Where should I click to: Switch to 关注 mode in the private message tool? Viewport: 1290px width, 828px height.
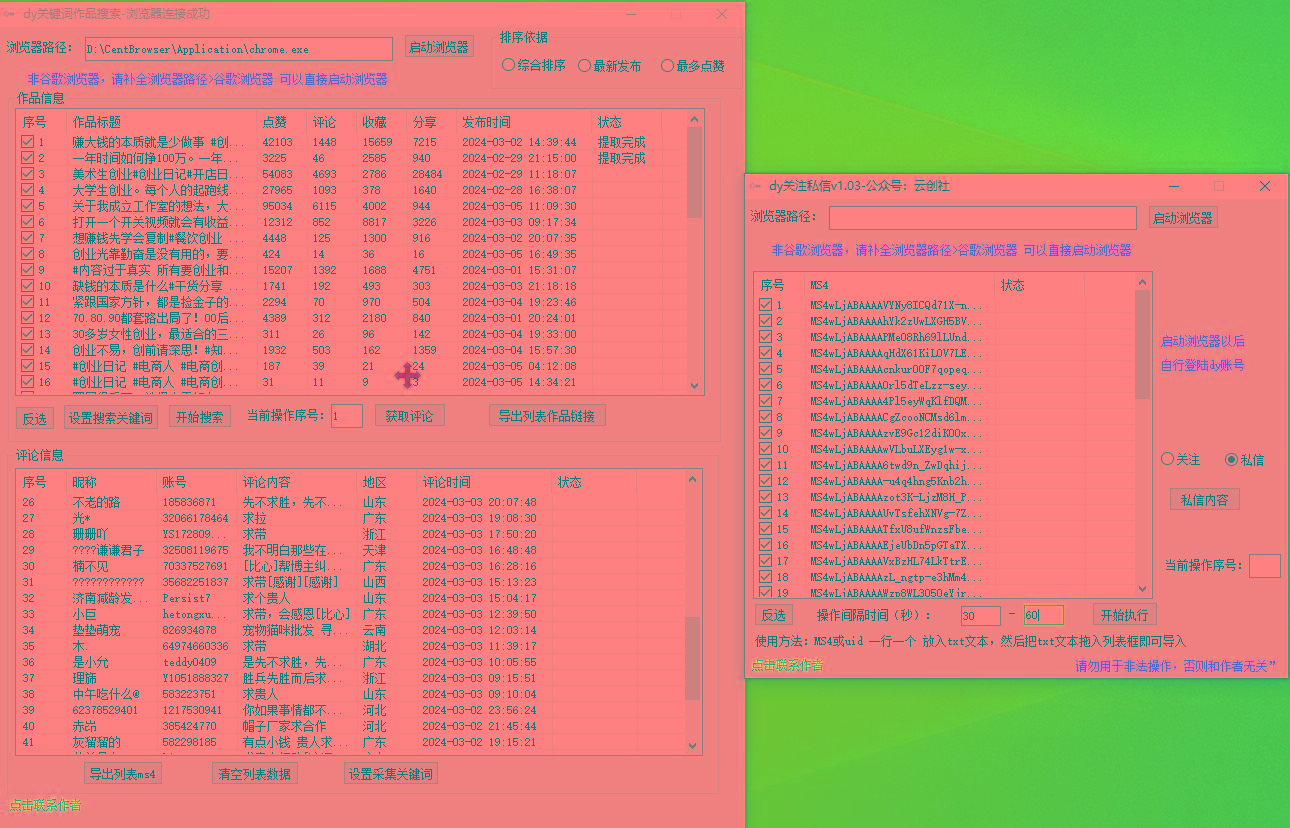pyautogui.click(x=1167, y=458)
